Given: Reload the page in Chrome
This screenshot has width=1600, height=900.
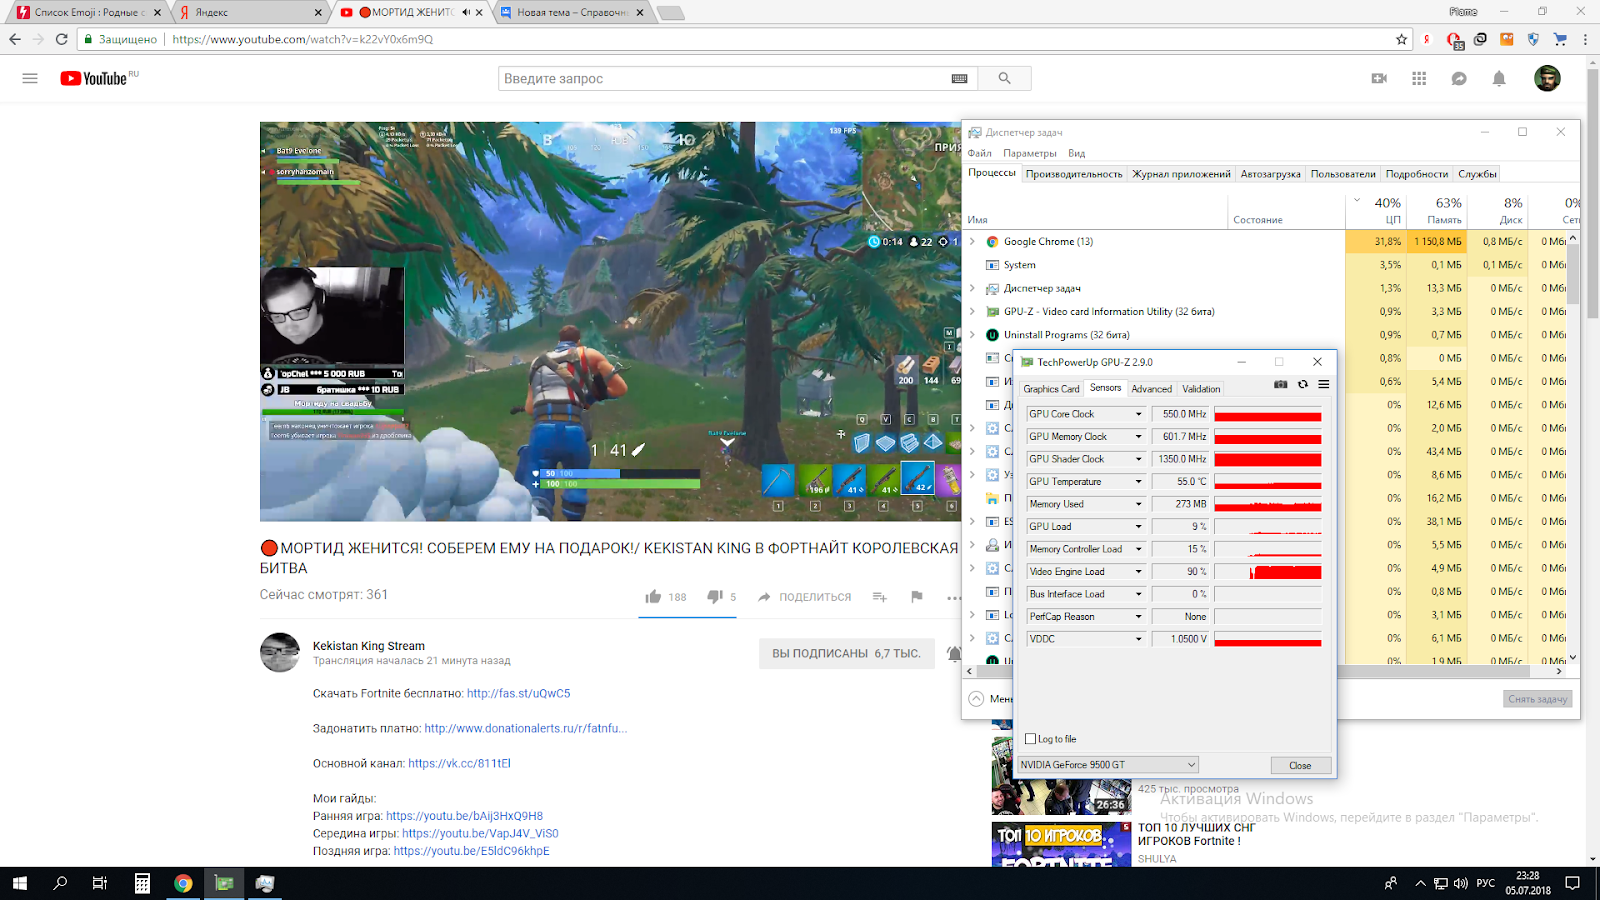Looking at the screenshot, I should point(61,39).
